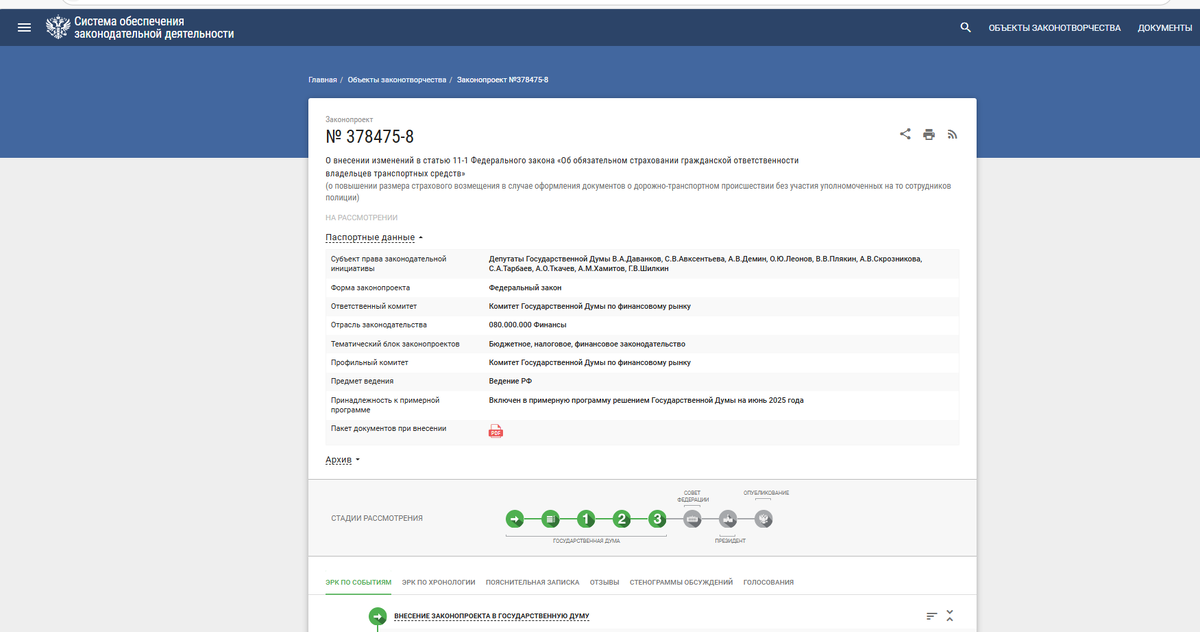Click the Законопроект №378475-8 breadcrumb
Image resolution: width=1200 pixels, height=632 pixels.
[503, 79]
